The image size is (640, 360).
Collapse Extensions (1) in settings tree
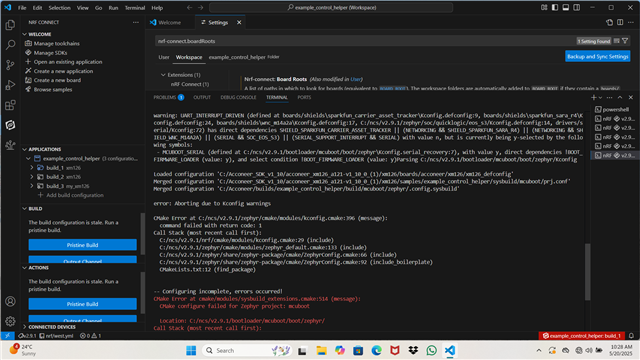(x=163, y=75)
